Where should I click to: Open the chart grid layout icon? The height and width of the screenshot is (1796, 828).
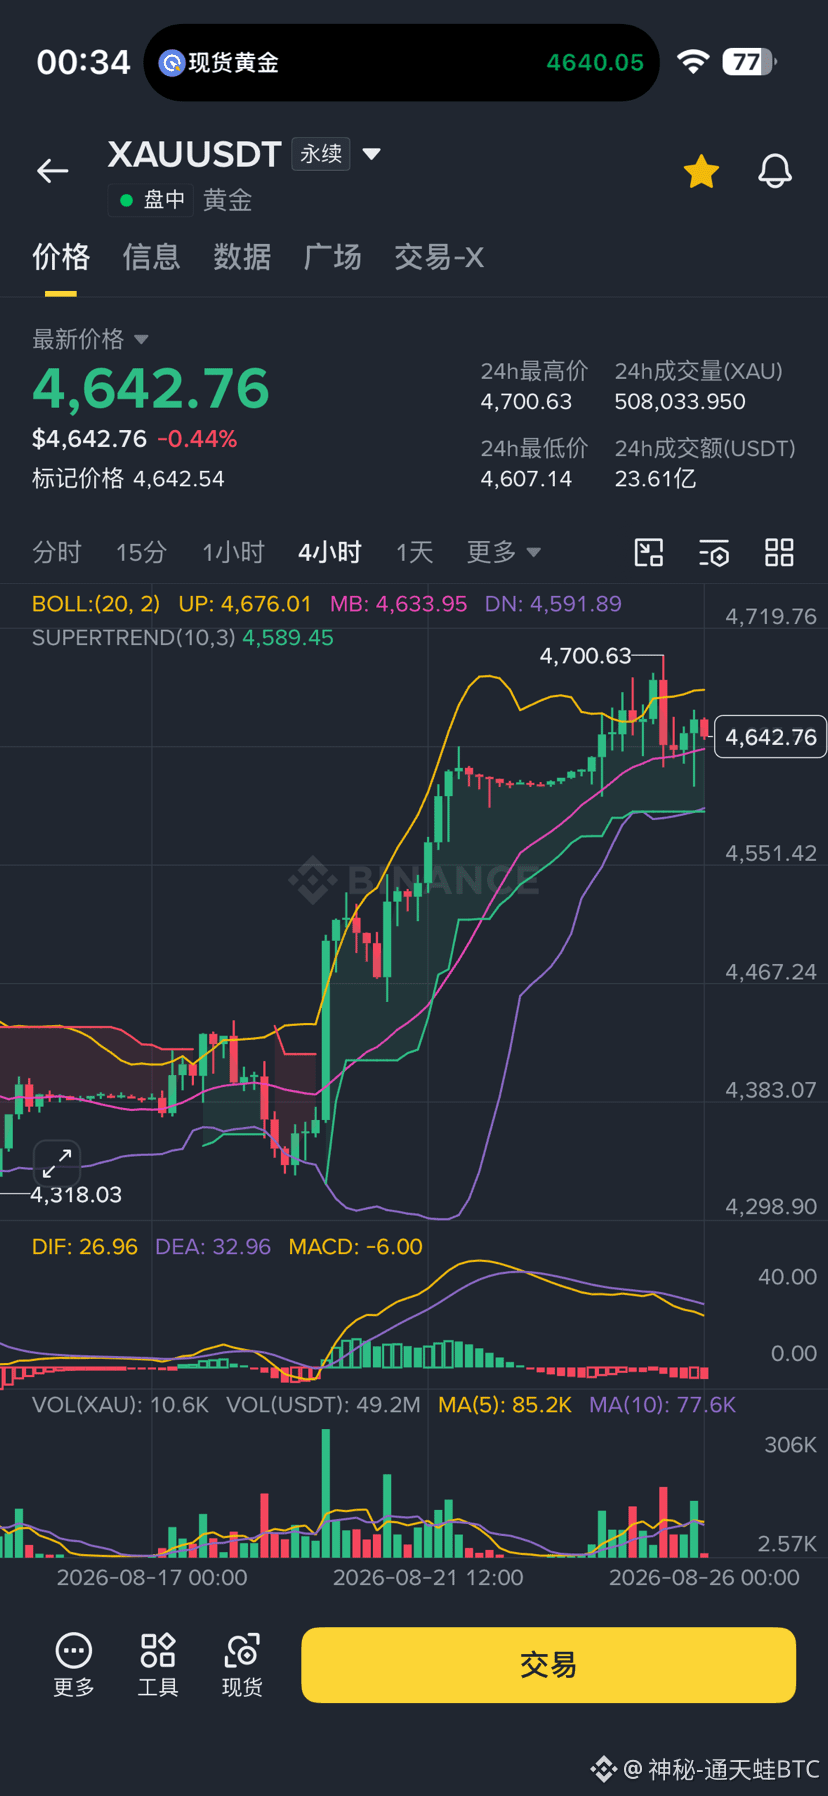779,552
